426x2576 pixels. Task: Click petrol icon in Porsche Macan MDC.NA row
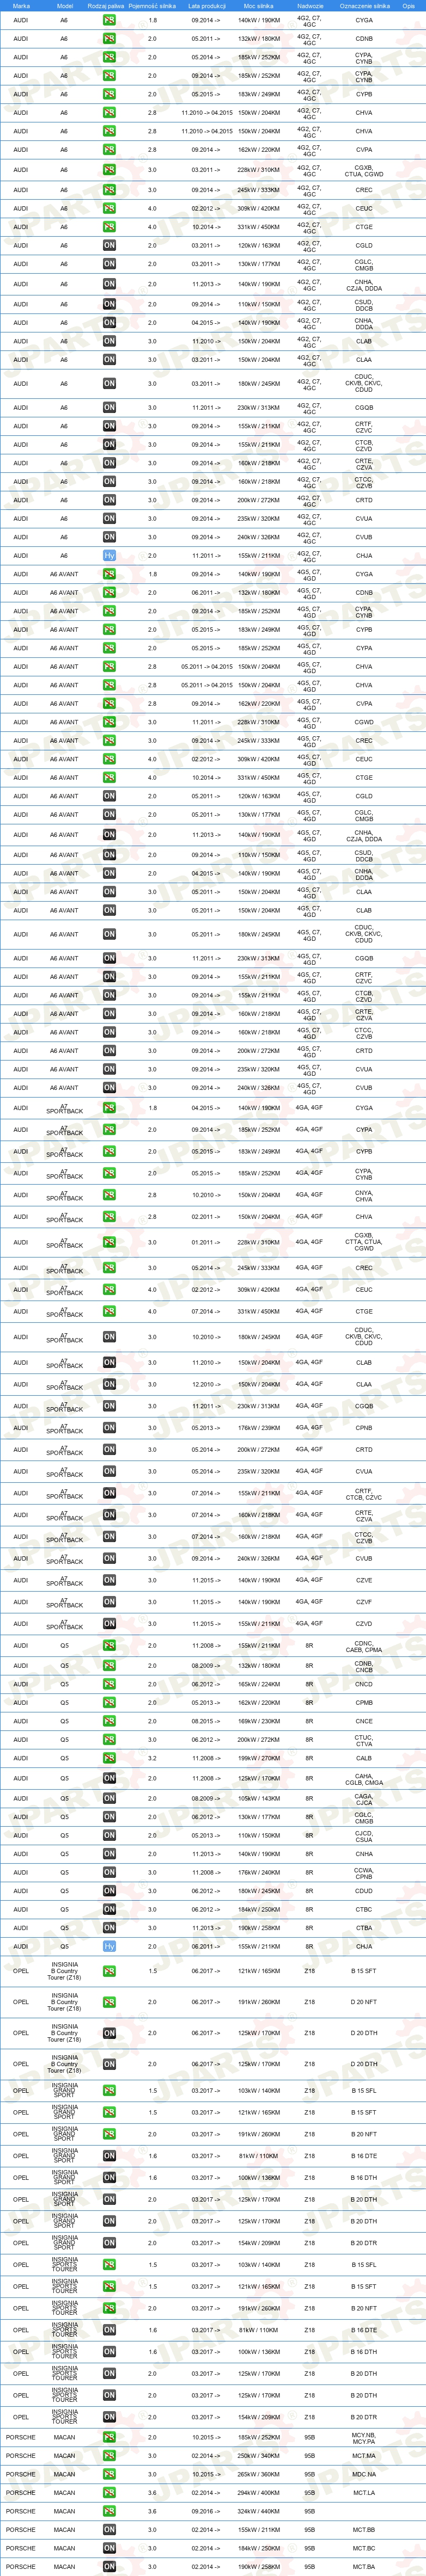pos(109,2475)
